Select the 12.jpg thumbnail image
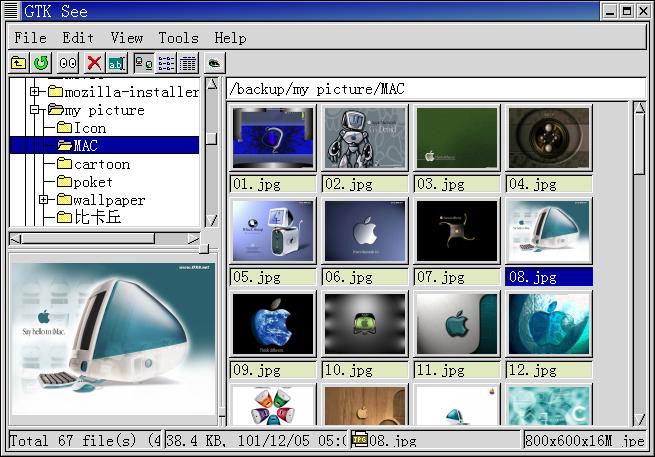Viewport: 655px width, 457px height. click(549, 324)
